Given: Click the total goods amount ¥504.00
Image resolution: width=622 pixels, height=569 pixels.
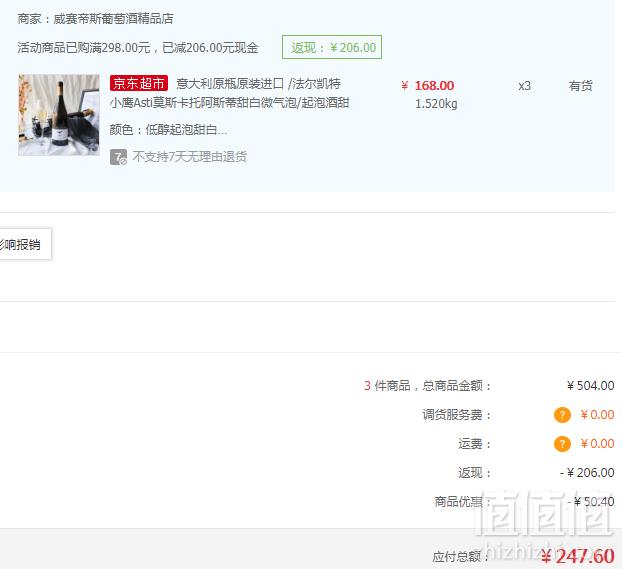Looking at the screenshot, I should 591,386.
